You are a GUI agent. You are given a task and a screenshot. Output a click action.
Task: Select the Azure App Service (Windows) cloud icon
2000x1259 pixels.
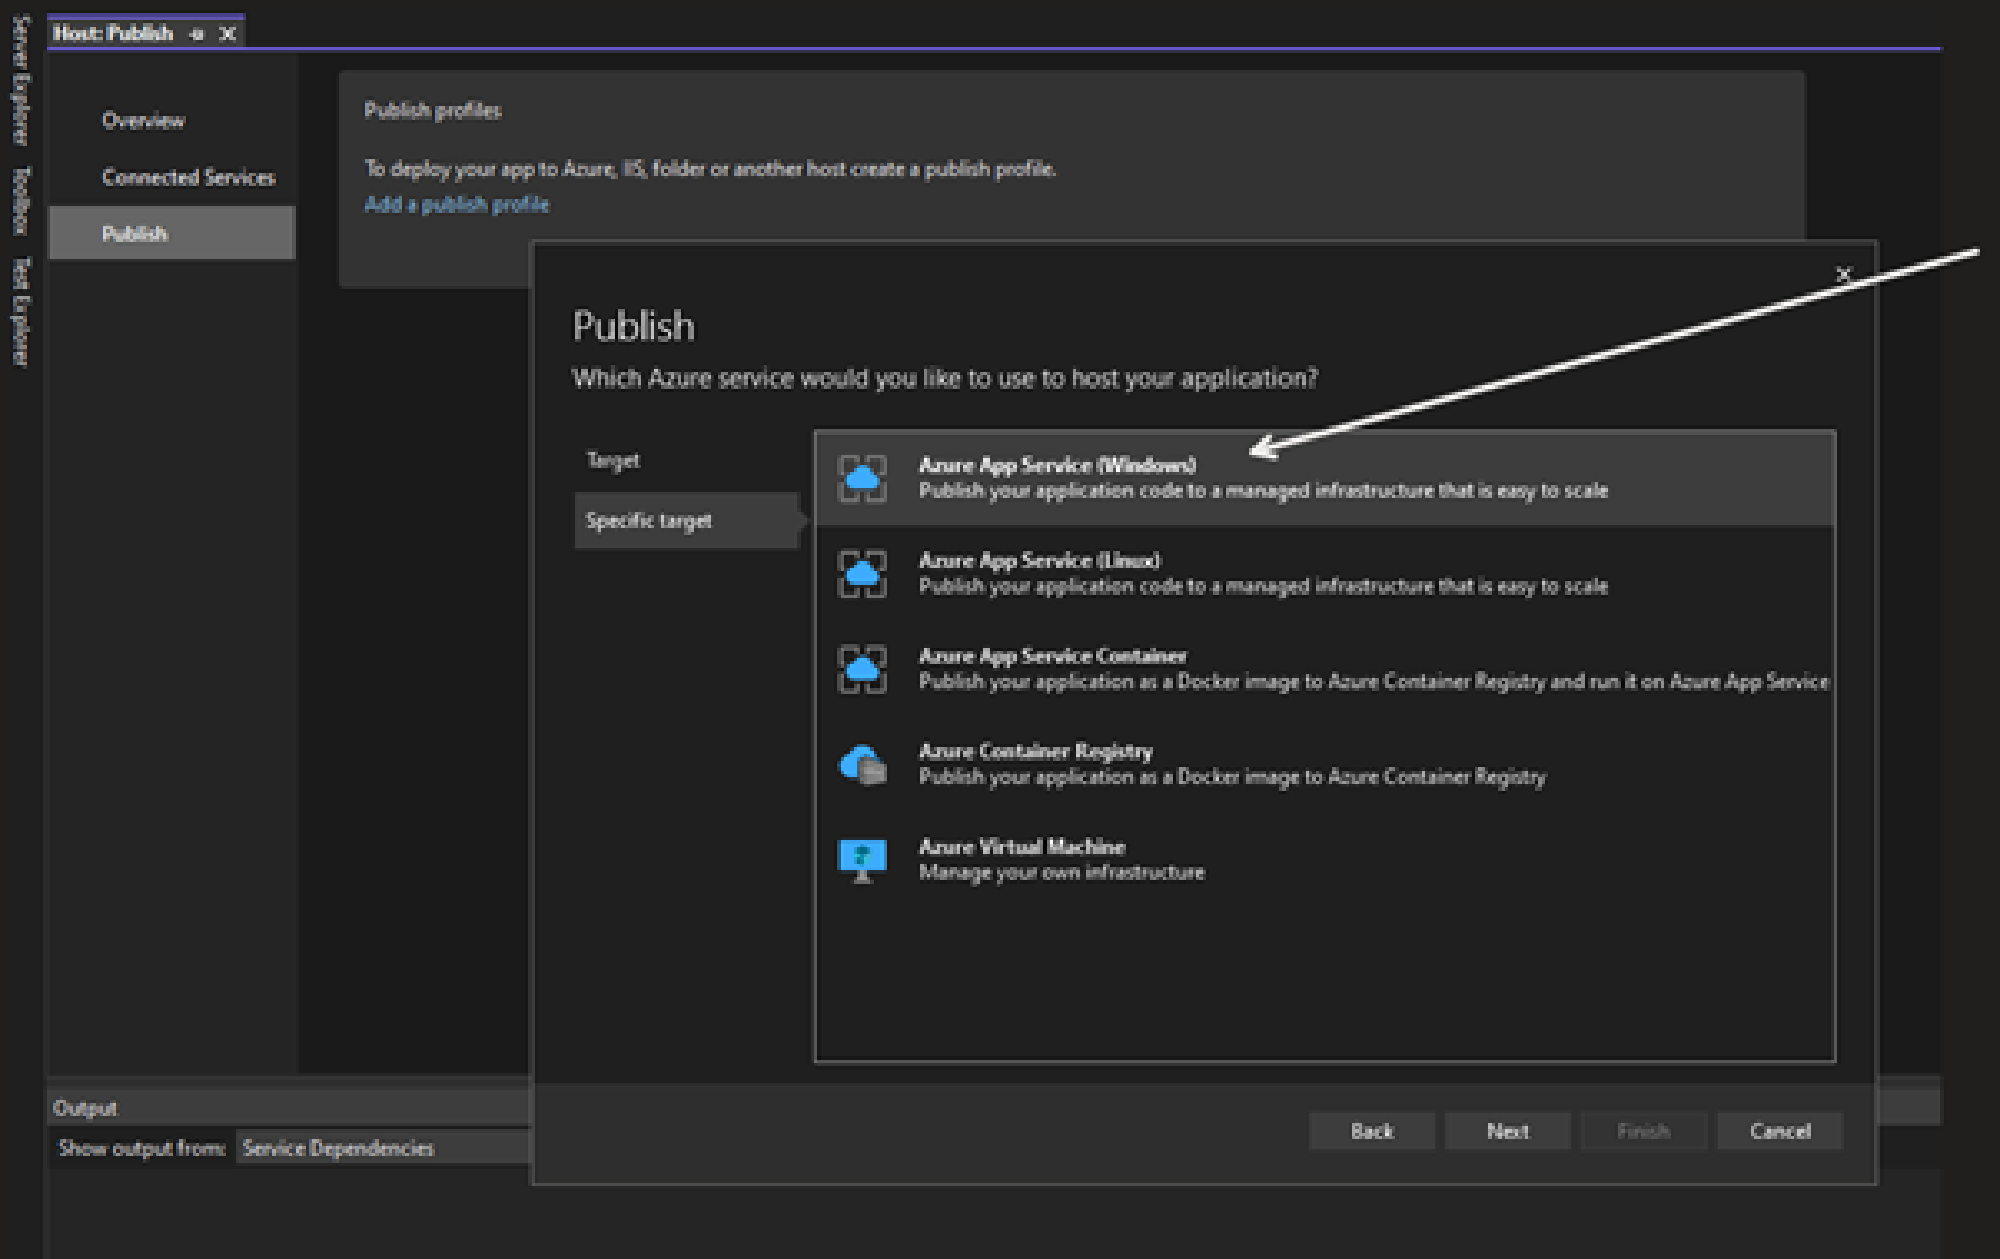click(x=862, y=477)
